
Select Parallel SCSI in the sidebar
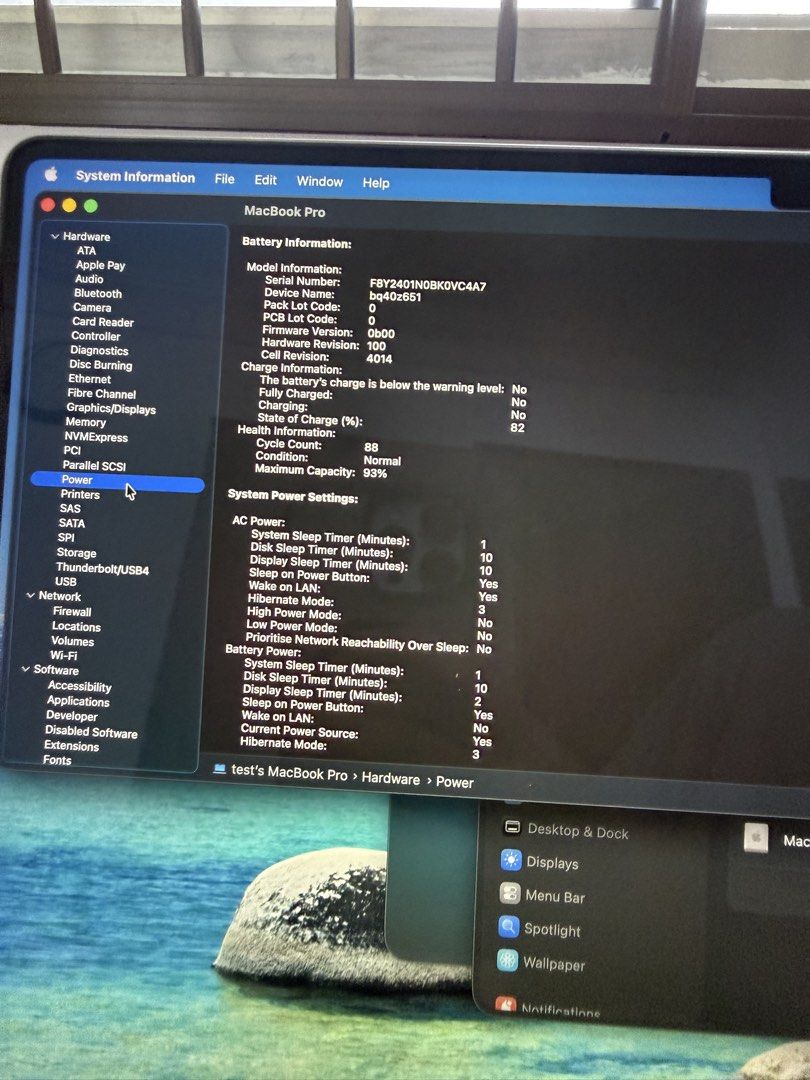pyautogui.click(x=94, y=466)
